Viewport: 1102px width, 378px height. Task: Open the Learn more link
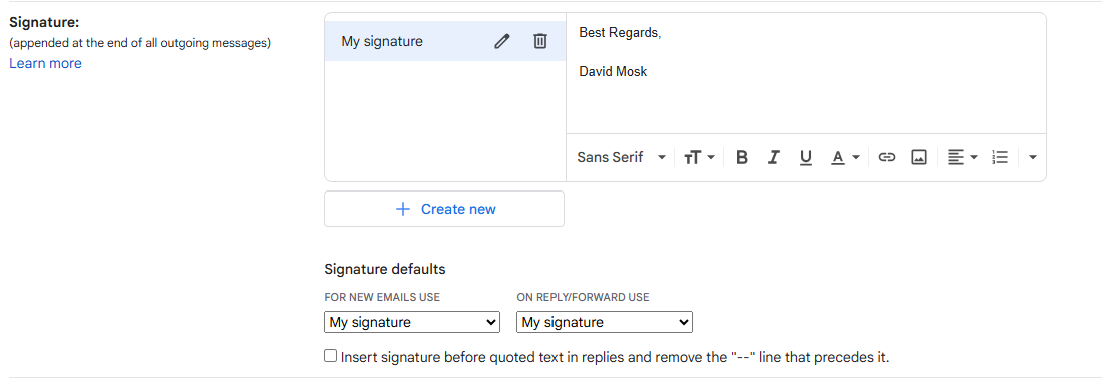coord(46,63)
